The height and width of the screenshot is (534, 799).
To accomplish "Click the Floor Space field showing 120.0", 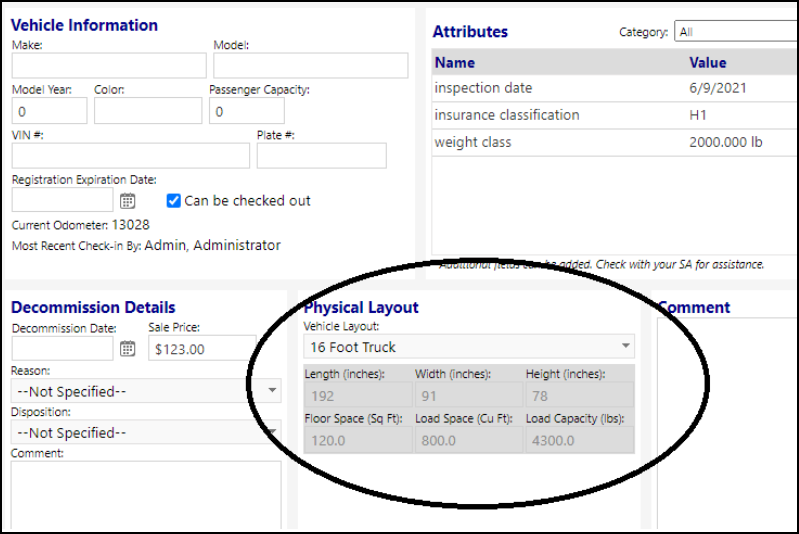I will pyautogui.click(x=358, y=440).
